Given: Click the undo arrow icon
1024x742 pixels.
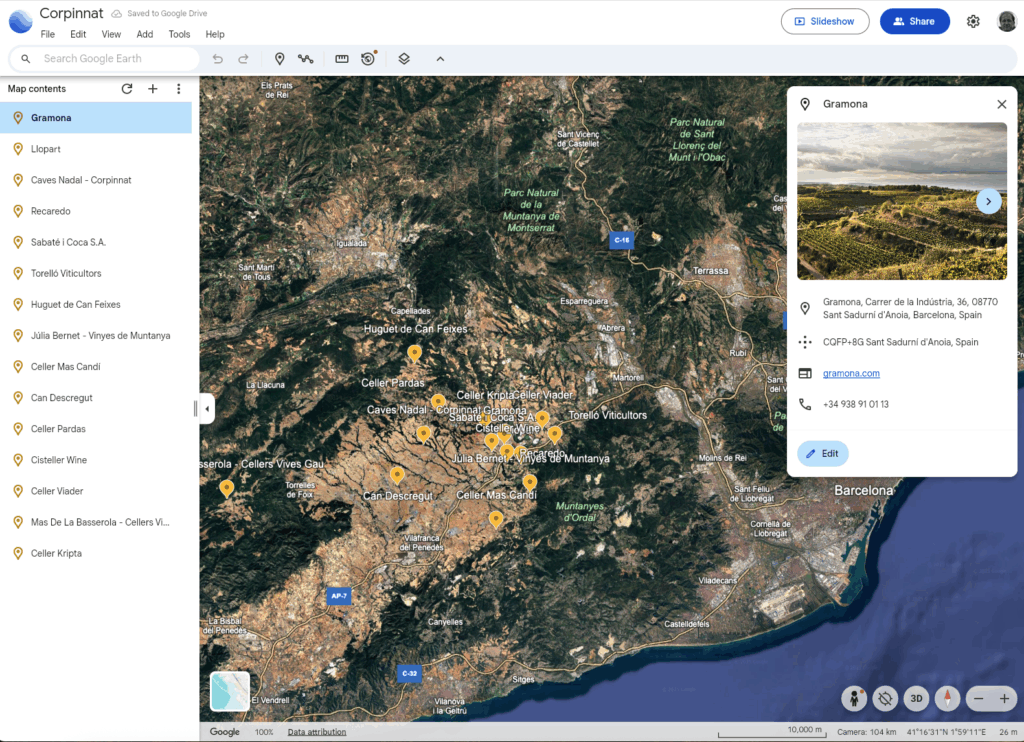Looking at the screenshot, I should coord(217,59).
